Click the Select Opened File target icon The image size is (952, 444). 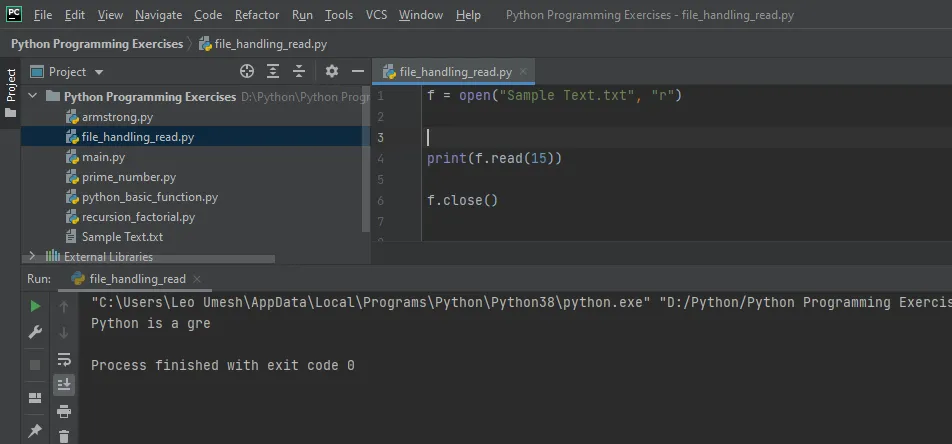pos(246,72)
